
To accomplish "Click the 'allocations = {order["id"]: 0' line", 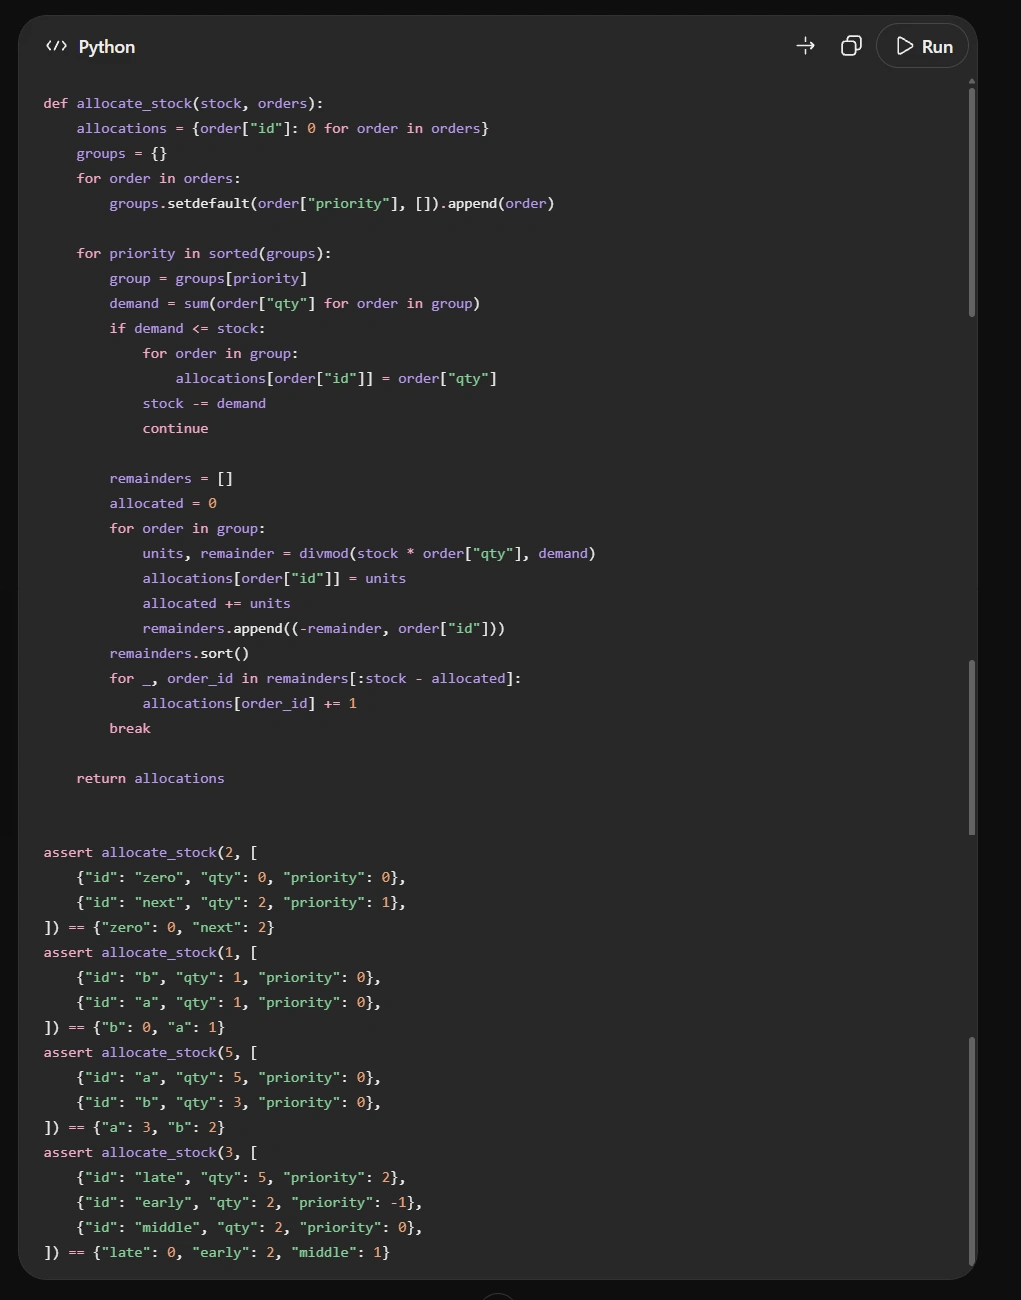I will (282, 128).
